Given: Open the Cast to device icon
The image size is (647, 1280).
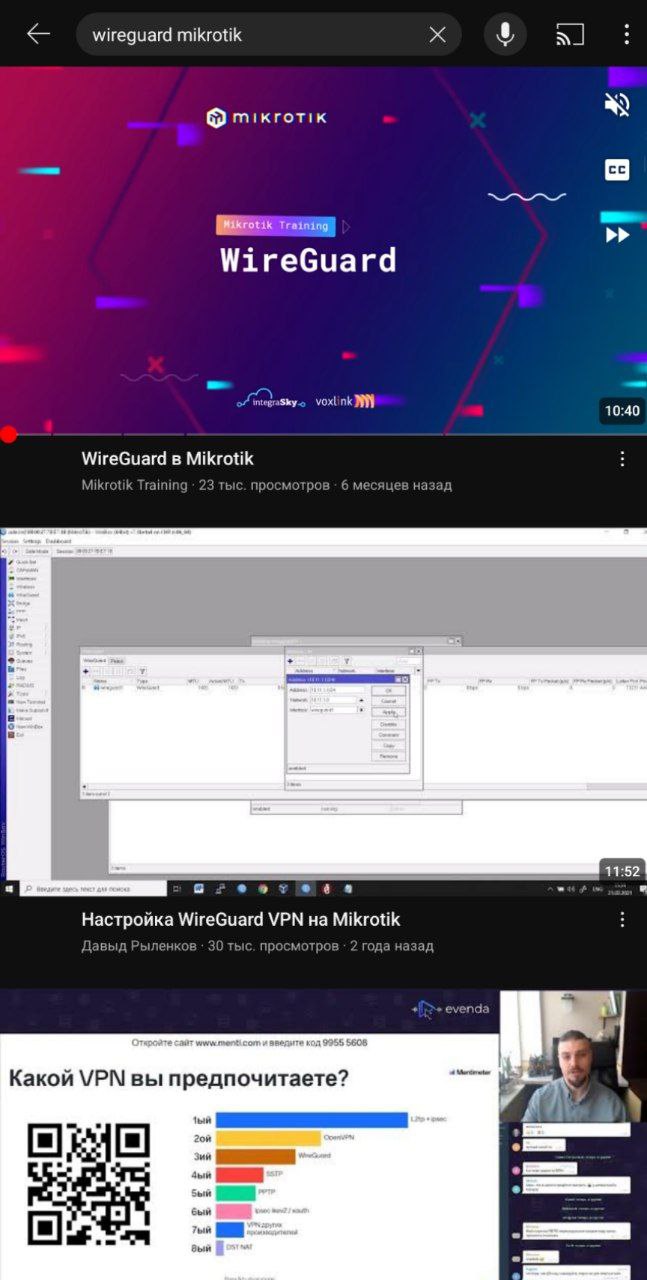Looking at the screenshot, I should point(570,35).
